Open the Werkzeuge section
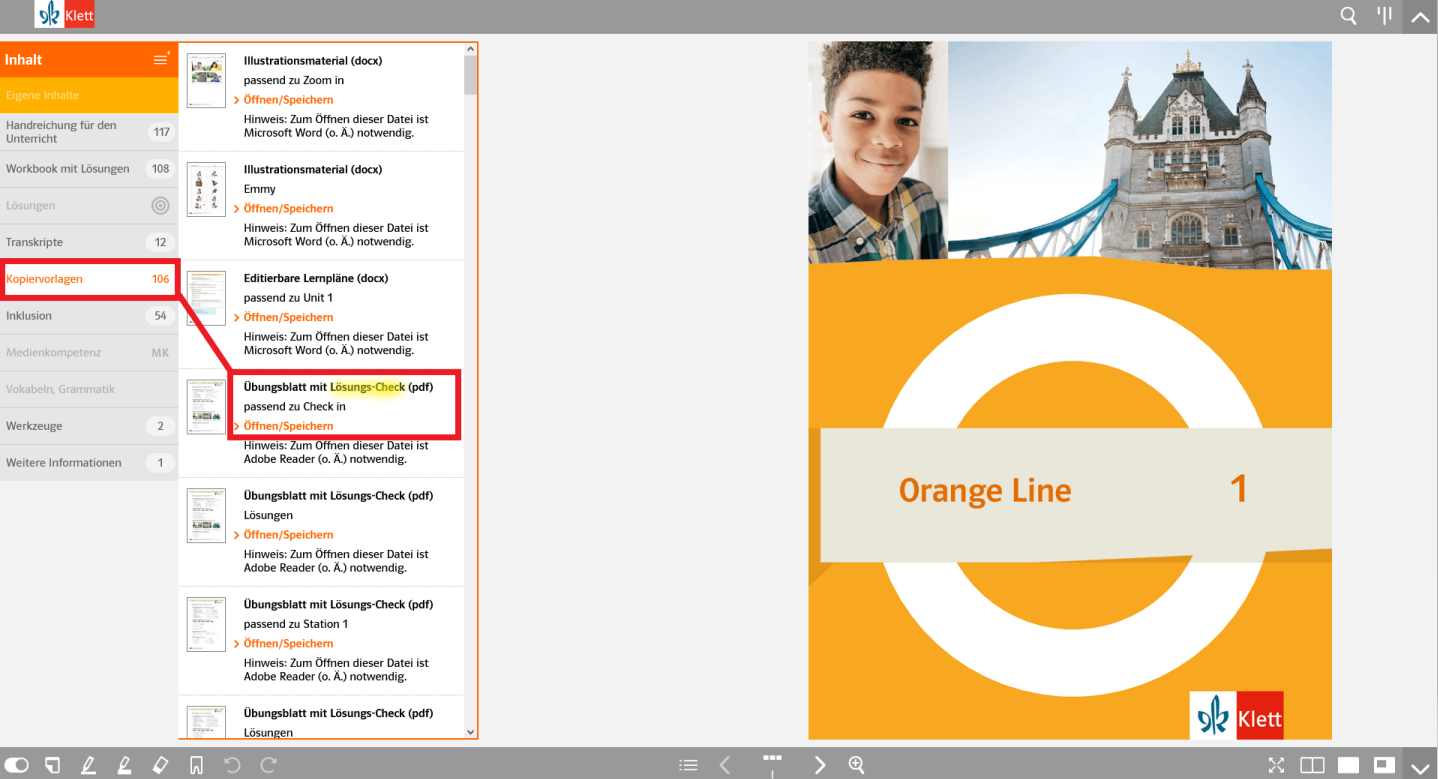This screenshot has height=779, width=1438. [89, 426]
